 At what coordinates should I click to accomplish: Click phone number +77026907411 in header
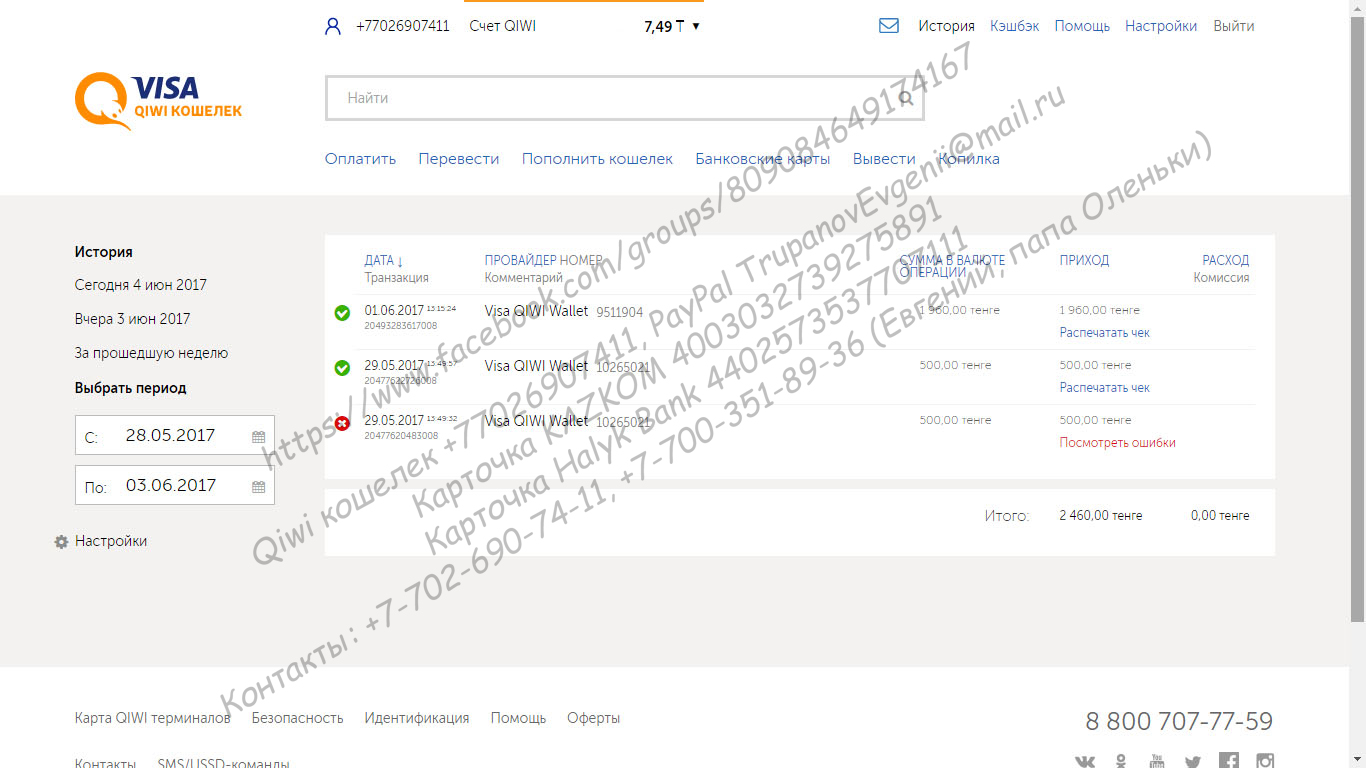point(403,26)
